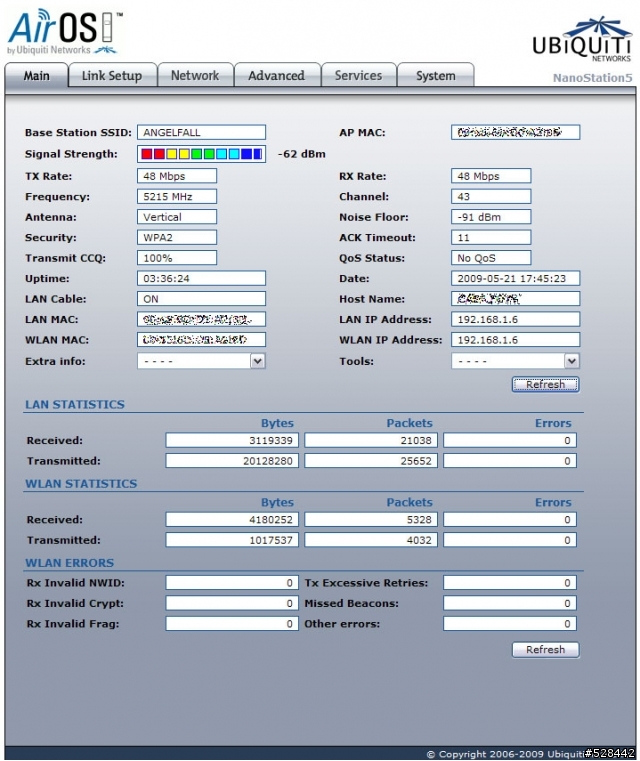
Task: Click WLAN transmitted bytes 1017537
Action: point(232,540)
